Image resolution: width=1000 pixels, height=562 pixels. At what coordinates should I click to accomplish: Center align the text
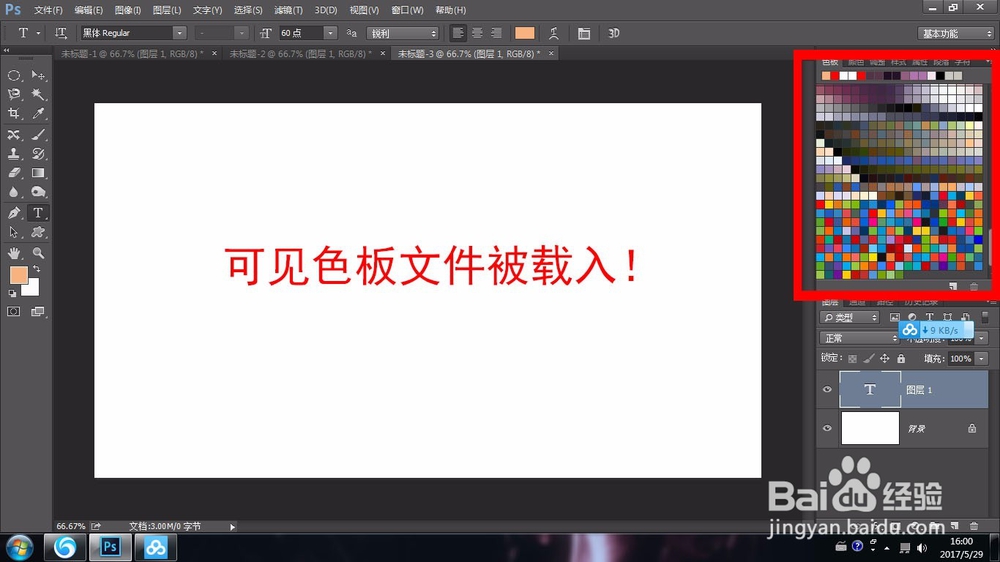coord(477,33)
